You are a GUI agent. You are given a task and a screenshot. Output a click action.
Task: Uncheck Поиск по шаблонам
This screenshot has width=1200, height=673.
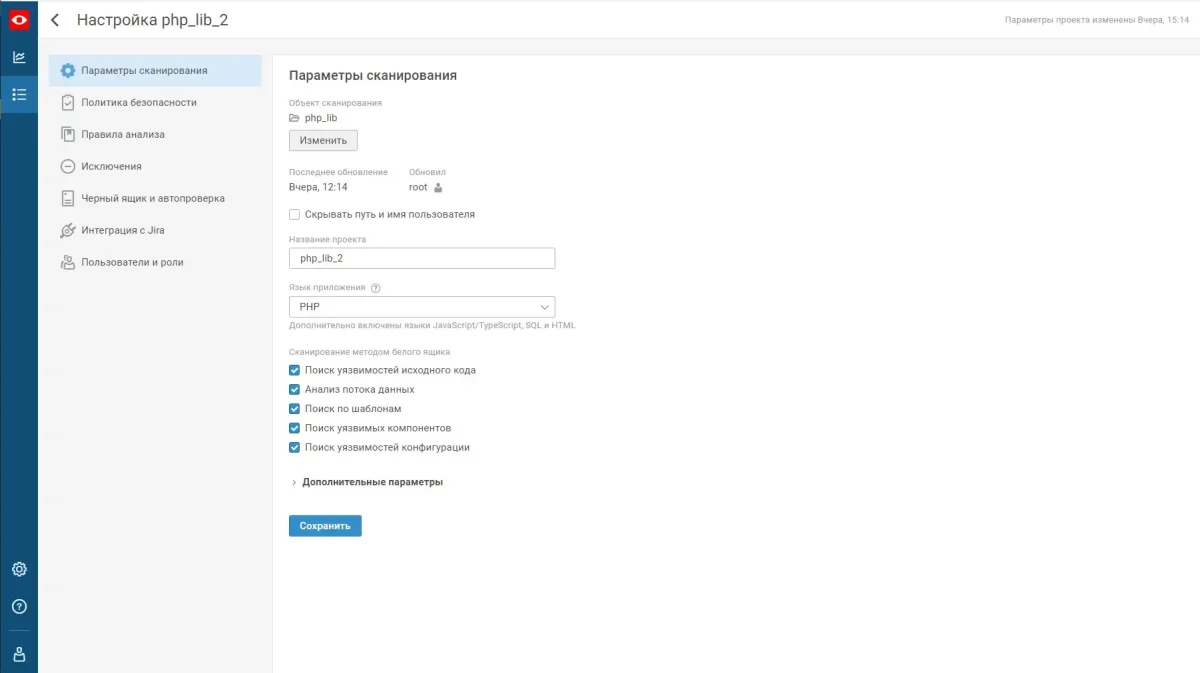coord(294,408)
